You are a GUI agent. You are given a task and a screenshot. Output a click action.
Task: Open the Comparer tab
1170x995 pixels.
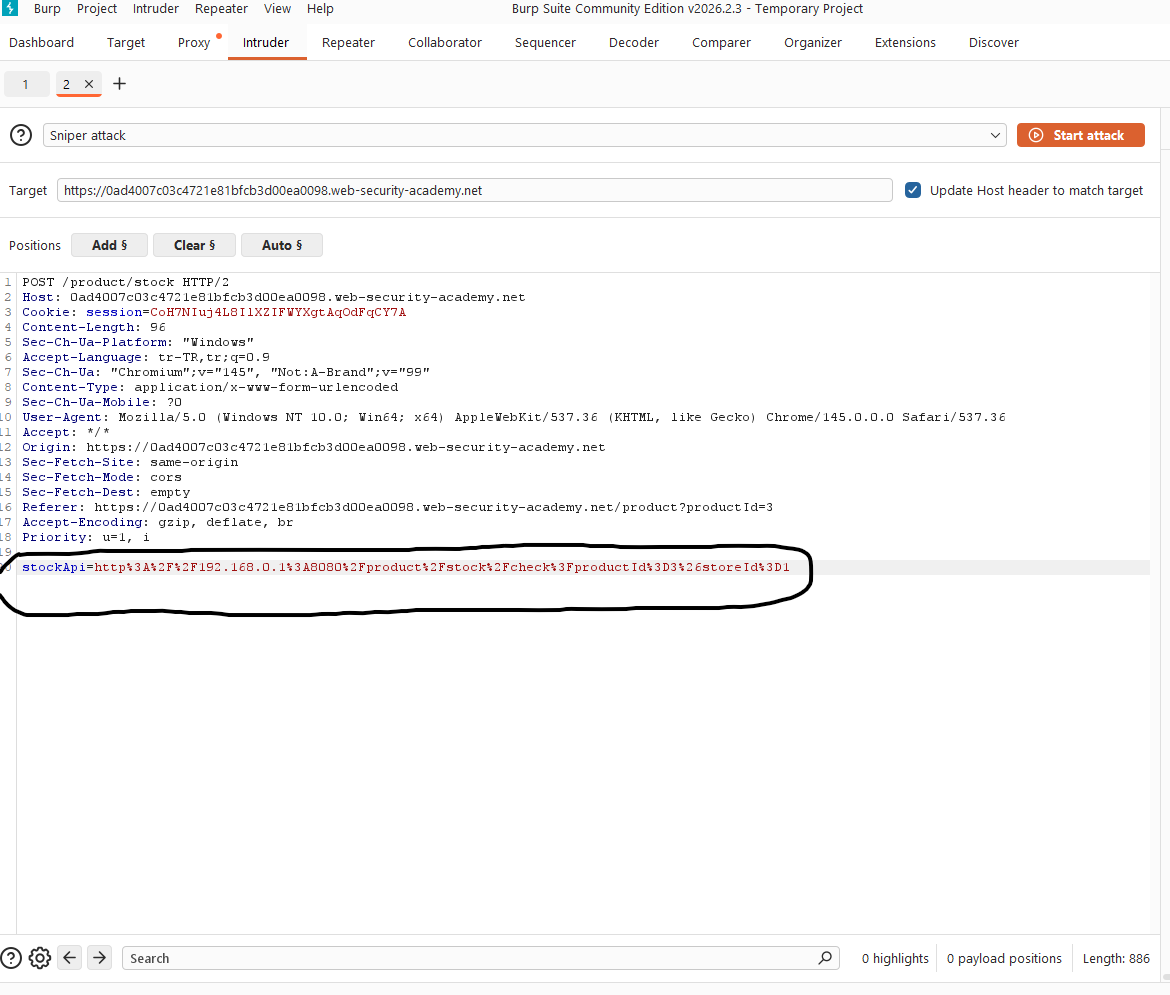[722, 43]
